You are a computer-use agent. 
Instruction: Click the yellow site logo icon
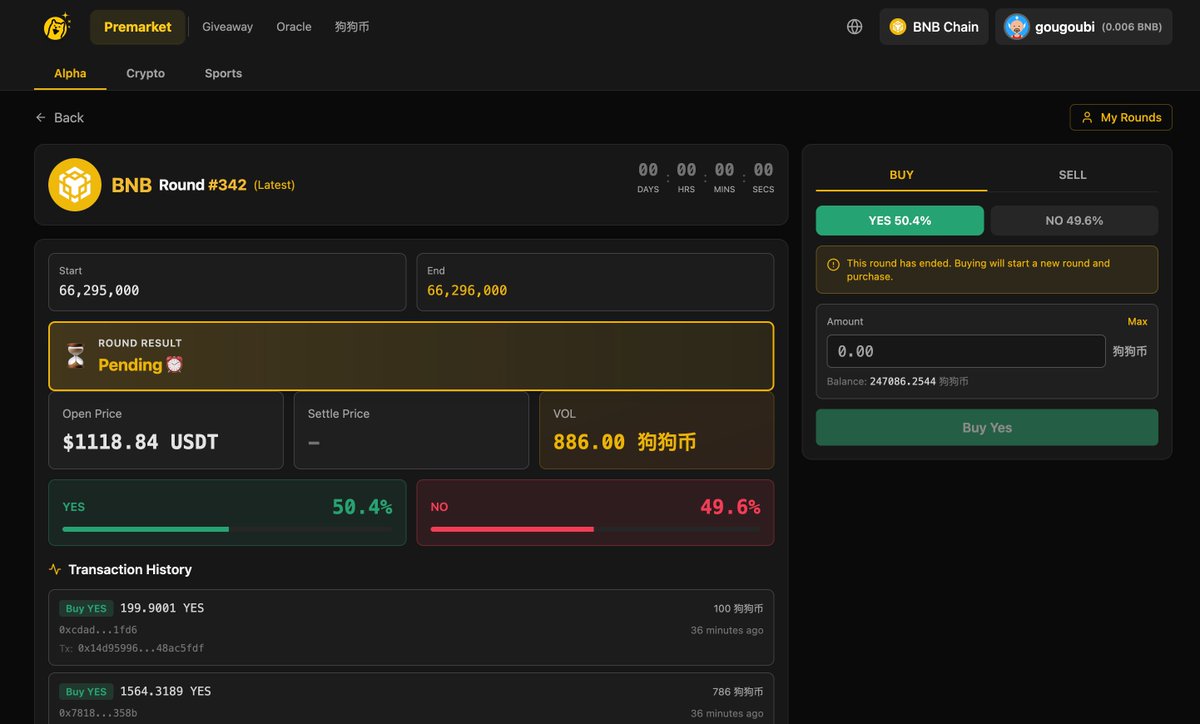coord(57,27)
